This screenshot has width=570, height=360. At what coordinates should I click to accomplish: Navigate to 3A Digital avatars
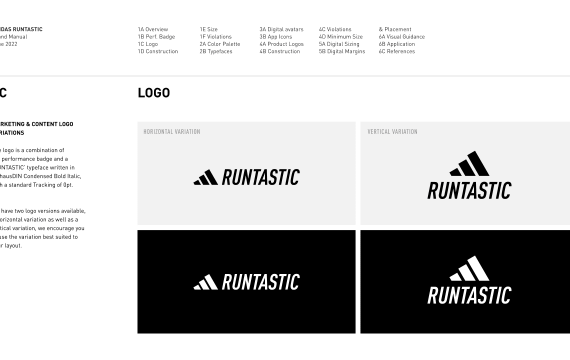point(281,29)
